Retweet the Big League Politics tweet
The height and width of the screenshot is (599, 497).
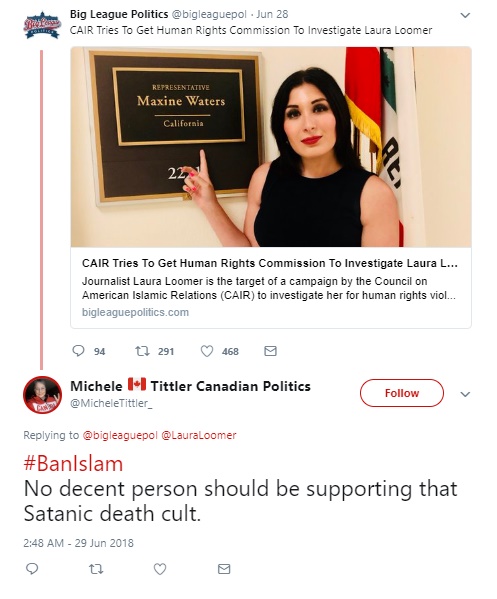[142, 351]
